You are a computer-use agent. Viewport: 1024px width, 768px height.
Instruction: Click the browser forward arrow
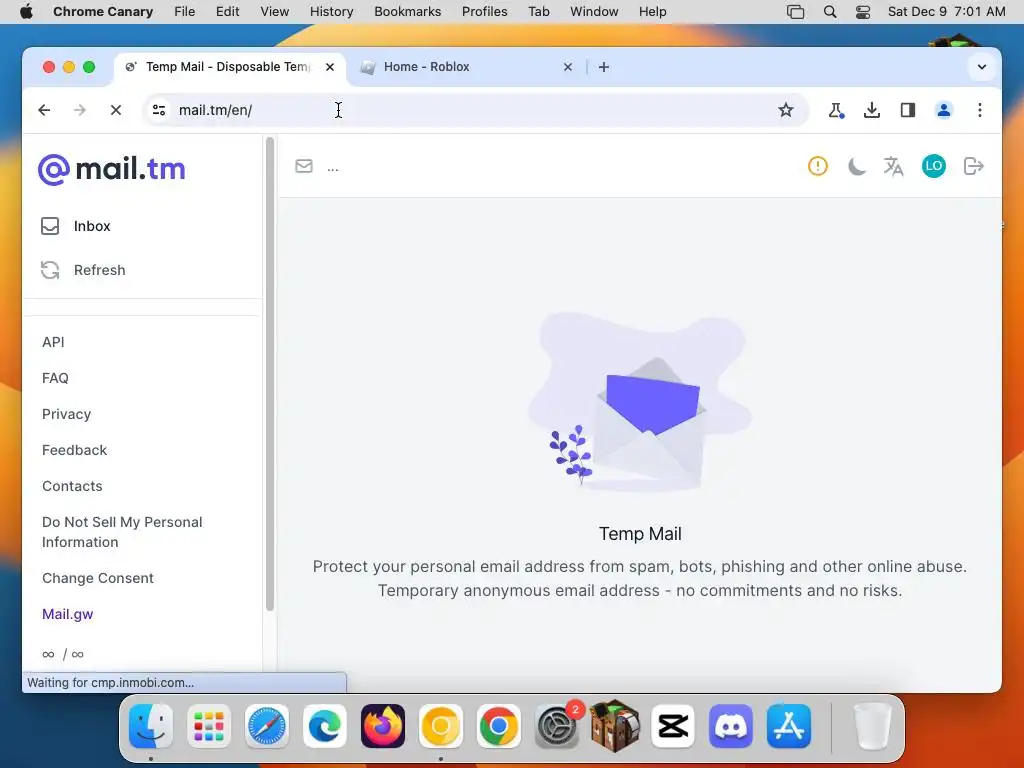(x=80, y=110)
